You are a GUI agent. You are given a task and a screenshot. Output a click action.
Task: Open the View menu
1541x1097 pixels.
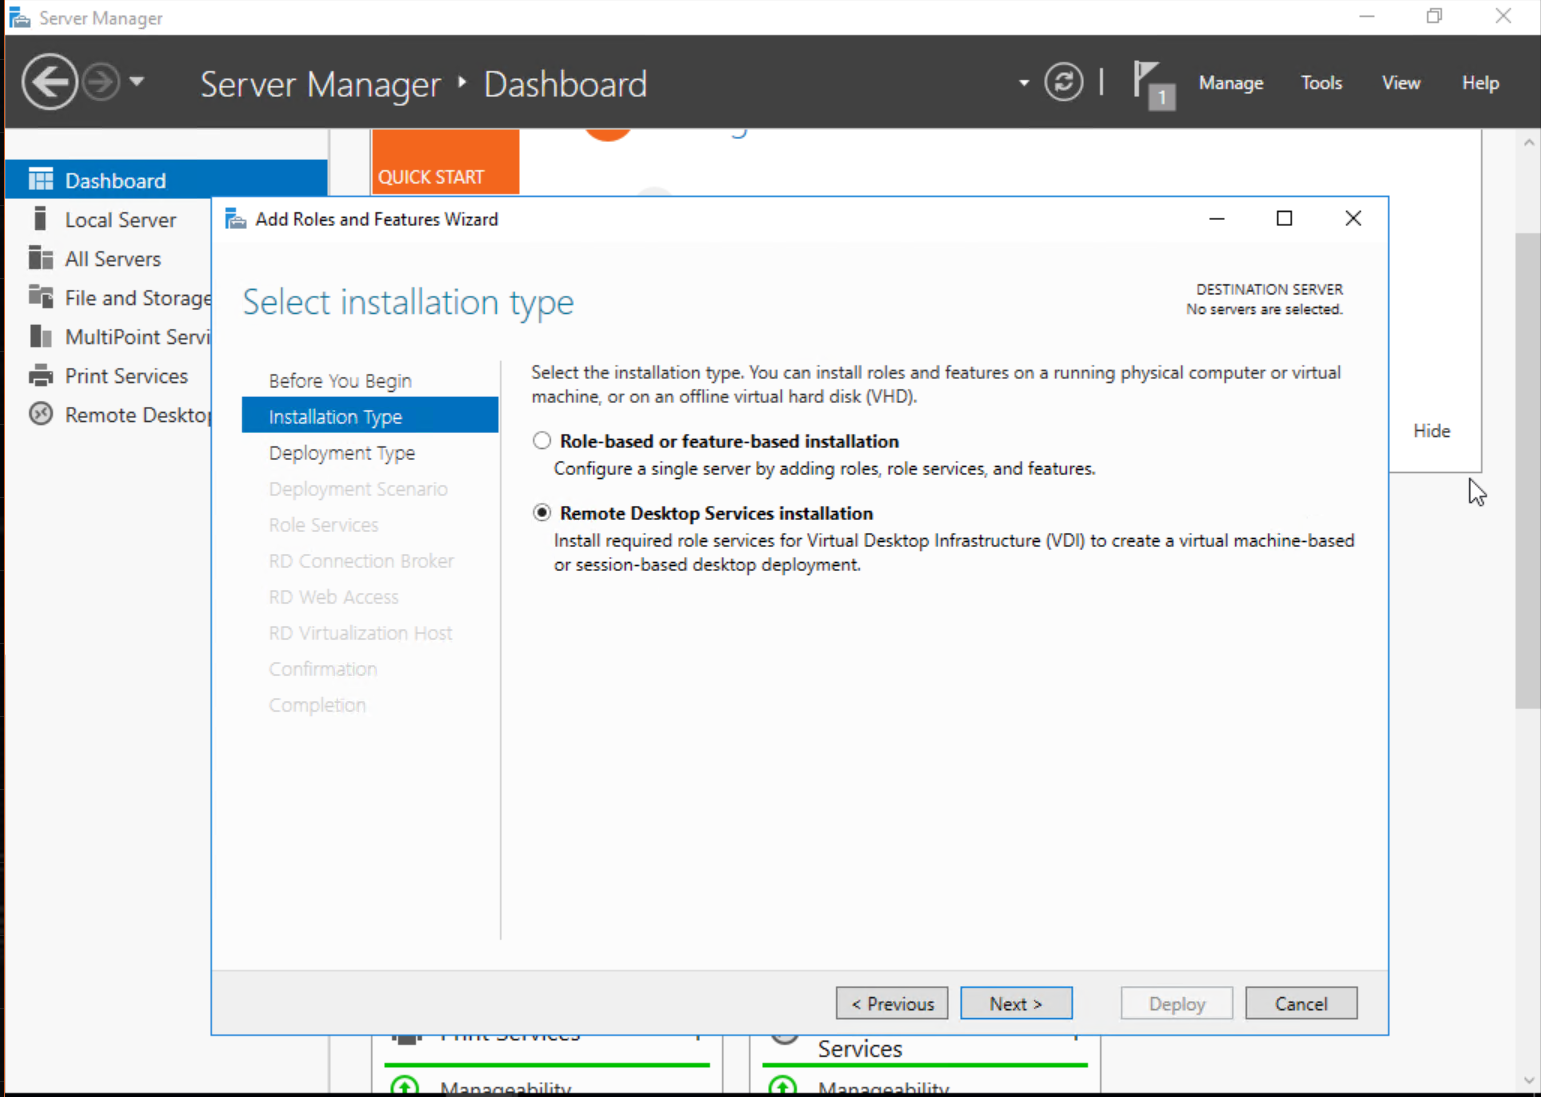[x=1401, y=83]
